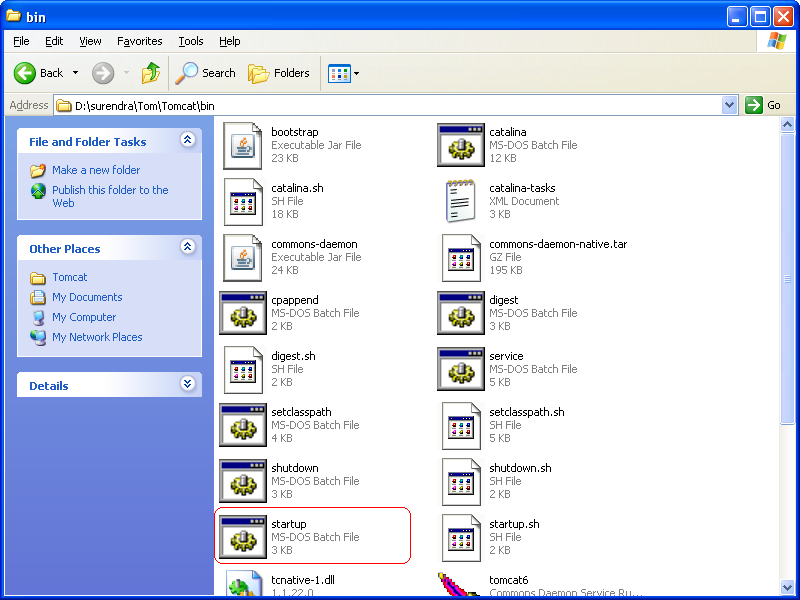Click the tcnative-1.dll file name
This screenshot has width=800, height=600.
(x=303, y=580)
